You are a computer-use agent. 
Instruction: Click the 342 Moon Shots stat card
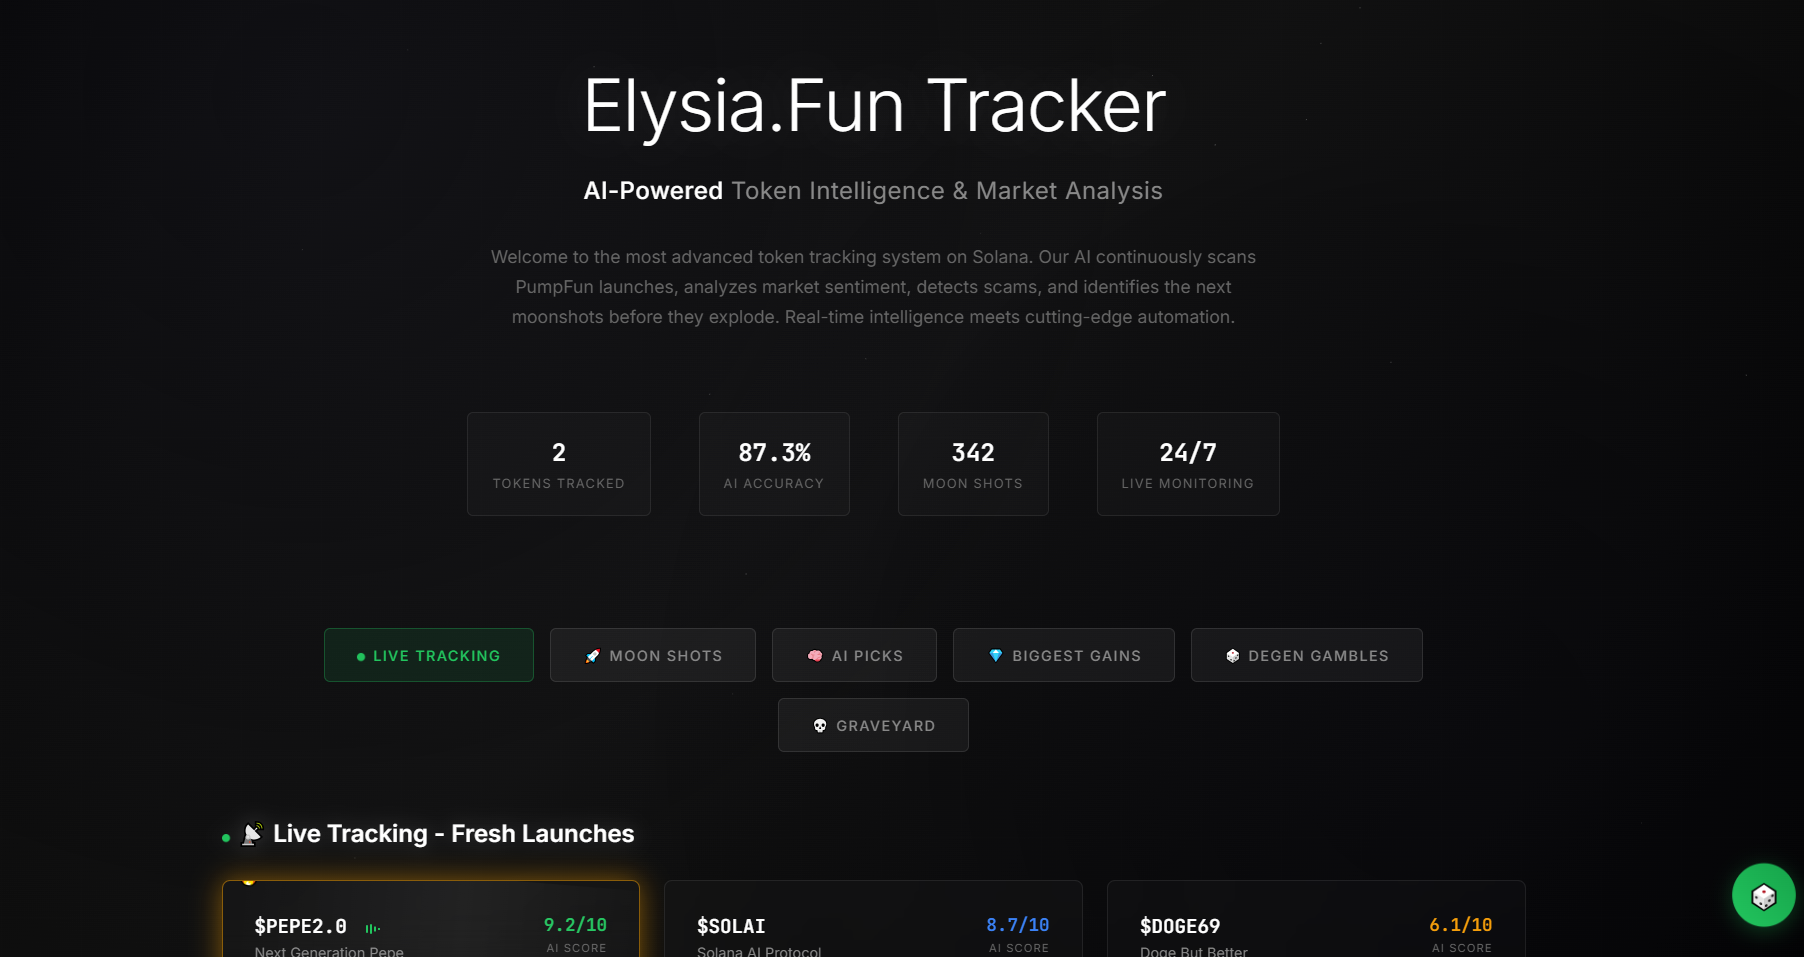[972, 463]
